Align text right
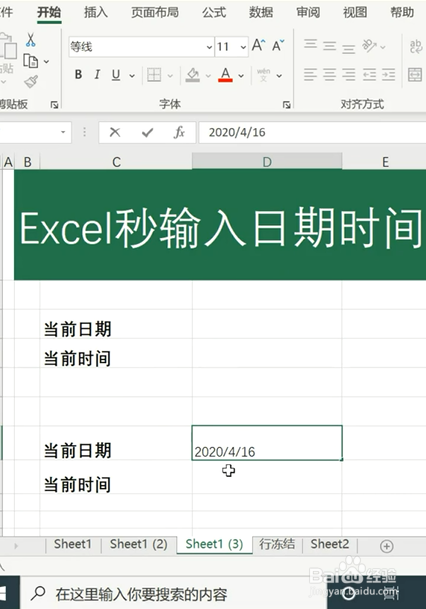This screenshot has width=426, height=609. click(348, 74)
